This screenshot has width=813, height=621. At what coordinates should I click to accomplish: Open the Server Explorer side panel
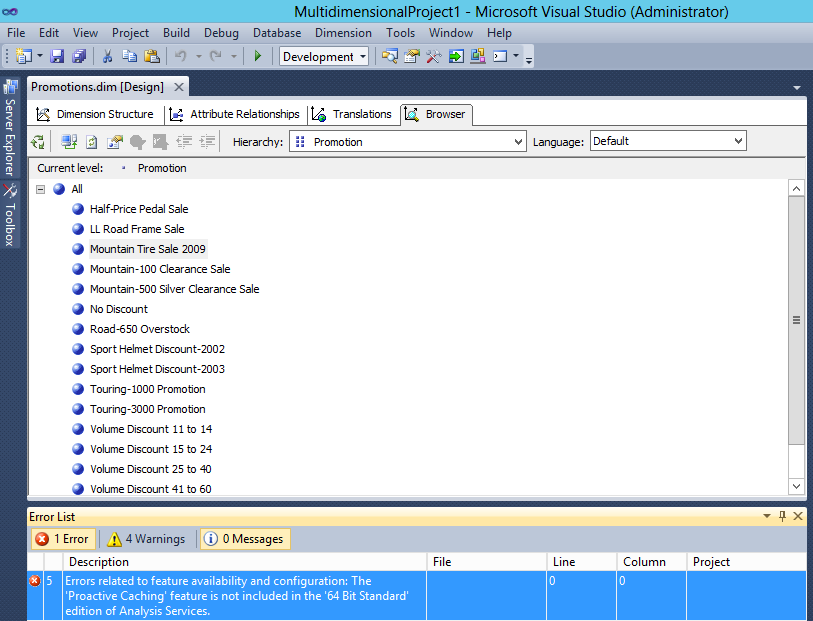coord(10,128)
